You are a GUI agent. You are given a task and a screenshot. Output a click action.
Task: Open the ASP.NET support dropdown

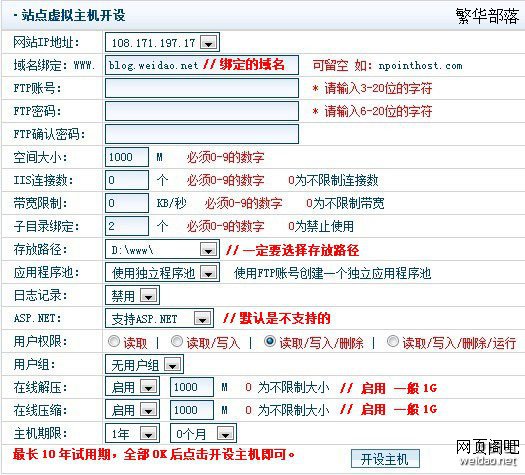(x=159, y=318)
